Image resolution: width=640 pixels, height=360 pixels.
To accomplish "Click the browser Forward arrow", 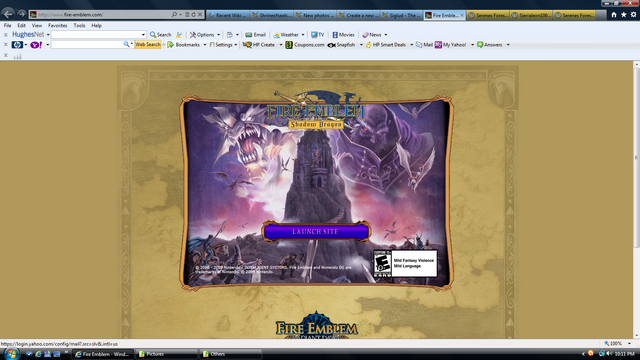I will point(21,14).
